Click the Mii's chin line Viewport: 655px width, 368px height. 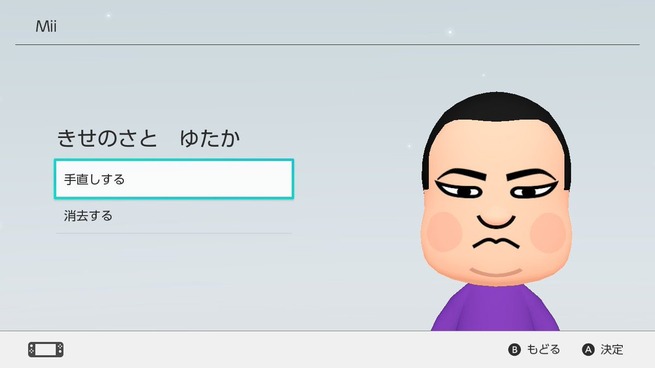click(496, 272)
